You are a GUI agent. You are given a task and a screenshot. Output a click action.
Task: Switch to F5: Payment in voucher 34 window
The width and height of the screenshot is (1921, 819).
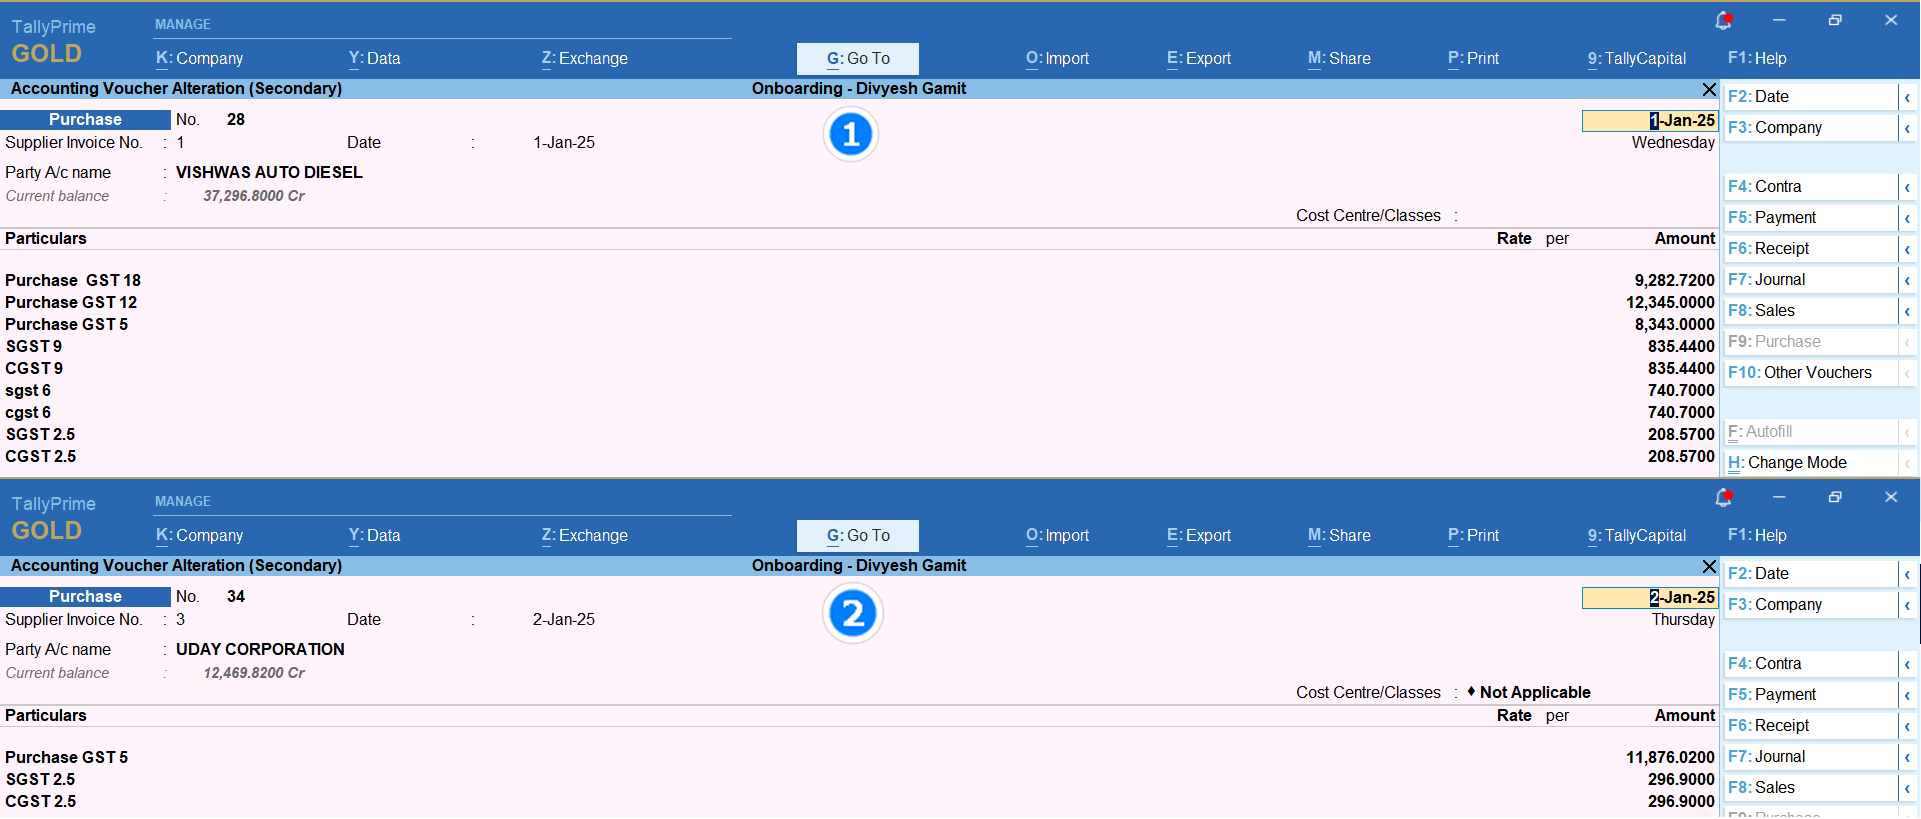pyautogui.click(x=1811, y=695)
